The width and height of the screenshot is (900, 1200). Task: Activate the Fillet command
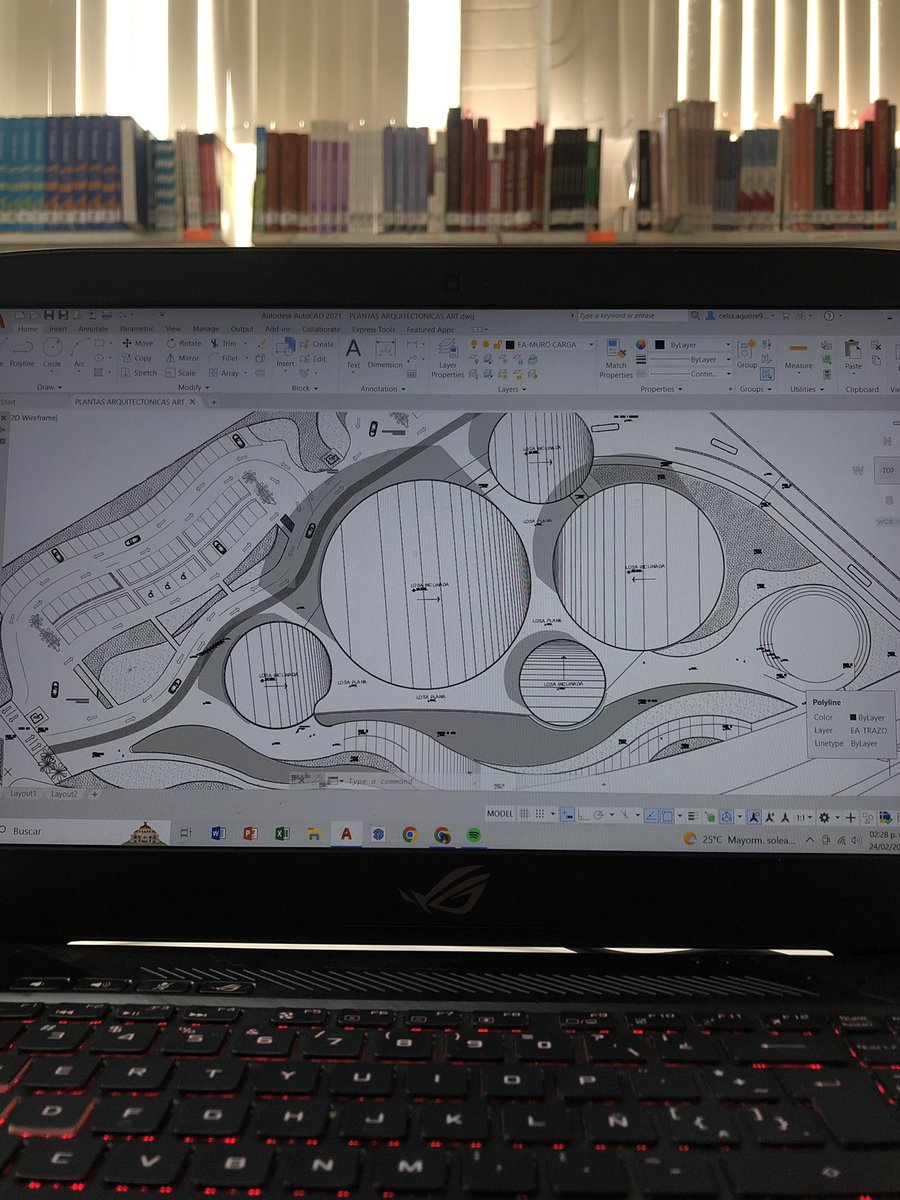tap(224, 358)
